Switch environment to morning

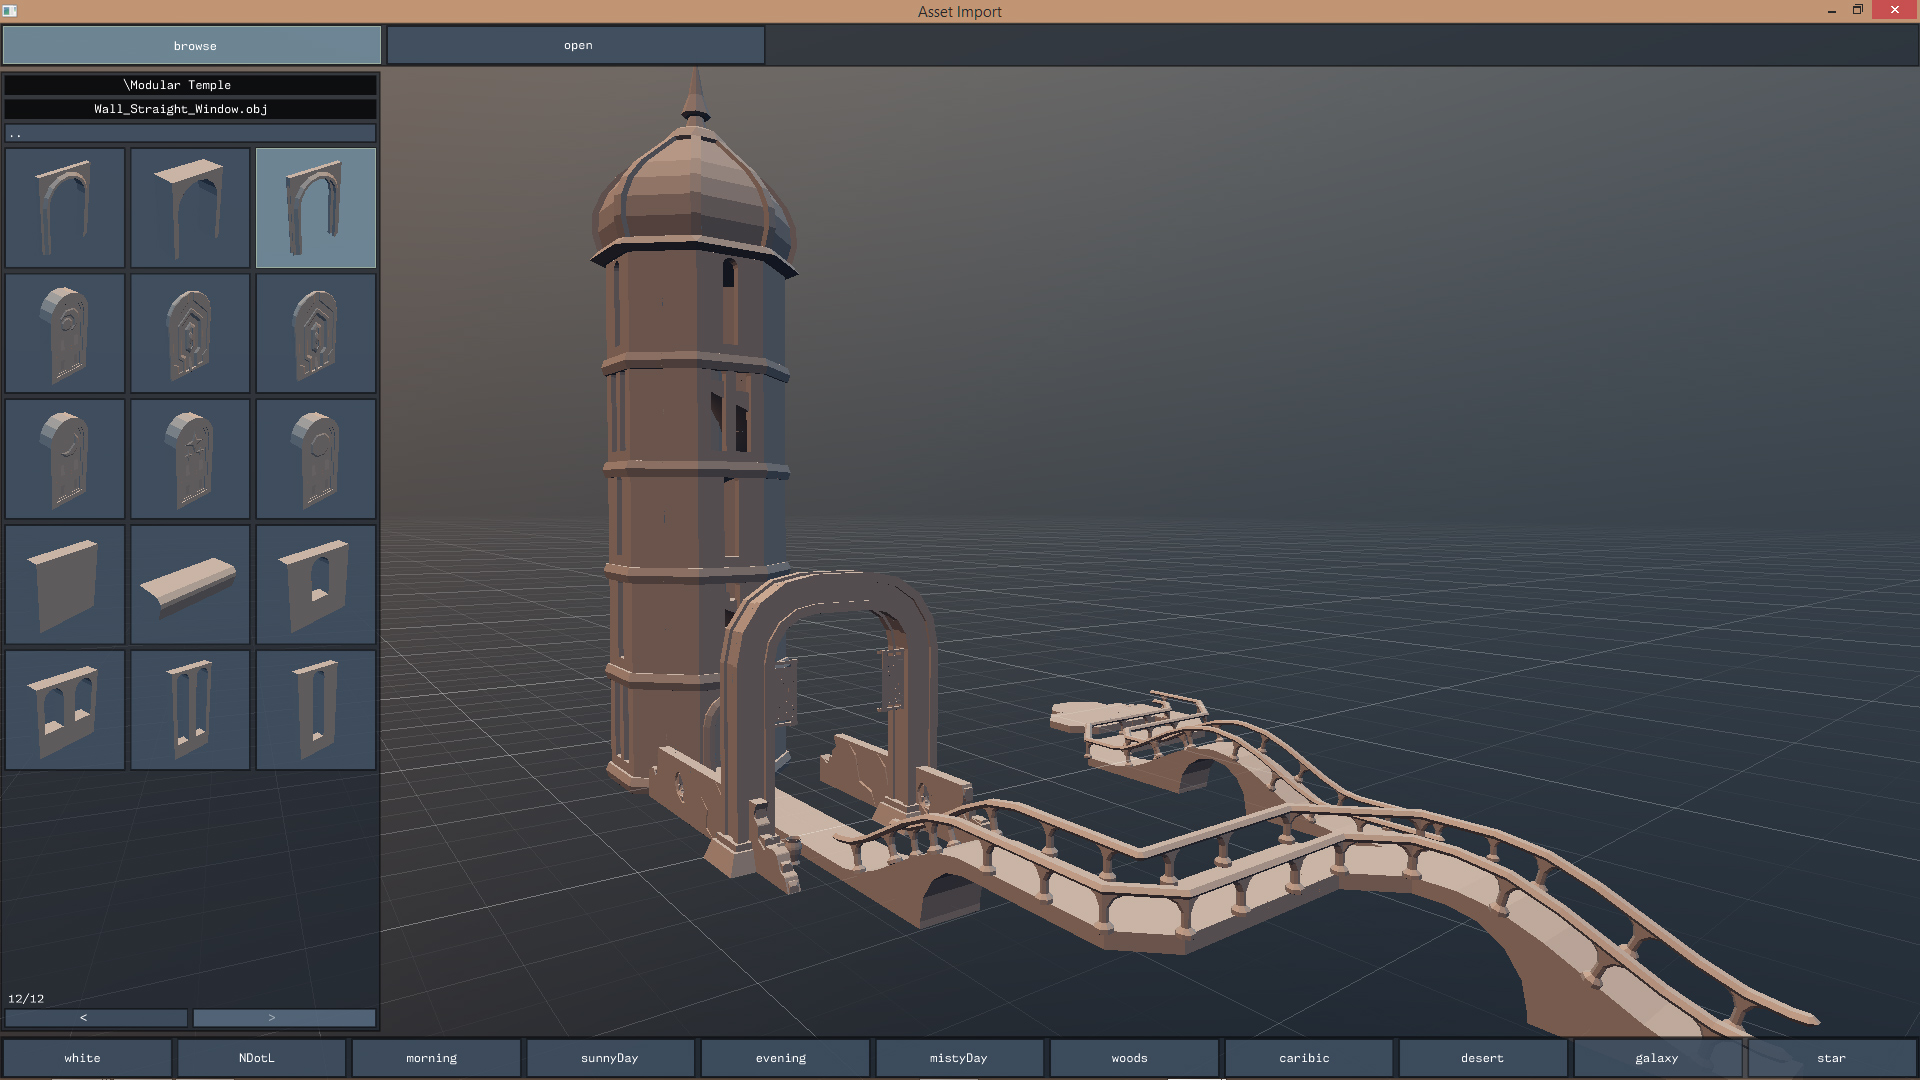(x=436, y=1058)
